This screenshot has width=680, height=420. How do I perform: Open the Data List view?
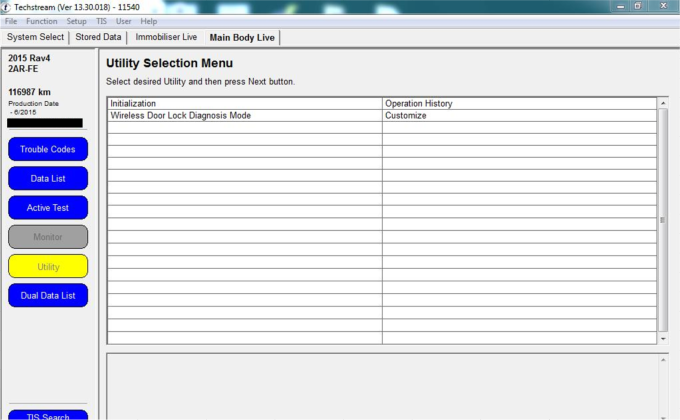48,178
